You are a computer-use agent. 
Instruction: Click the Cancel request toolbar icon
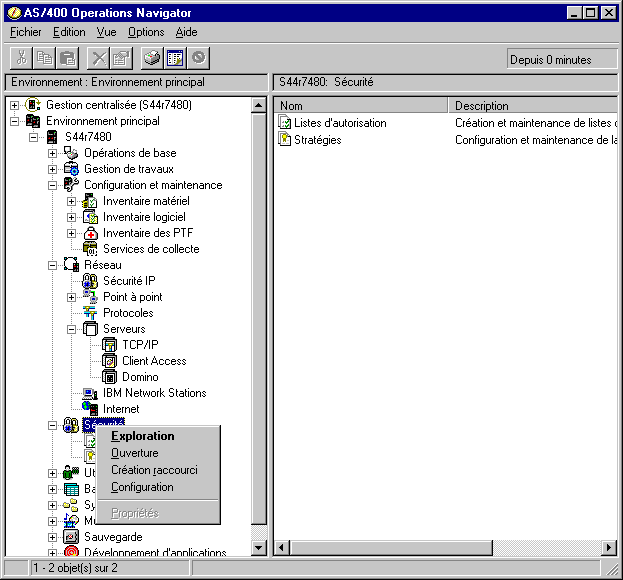[x=199, y=58]
